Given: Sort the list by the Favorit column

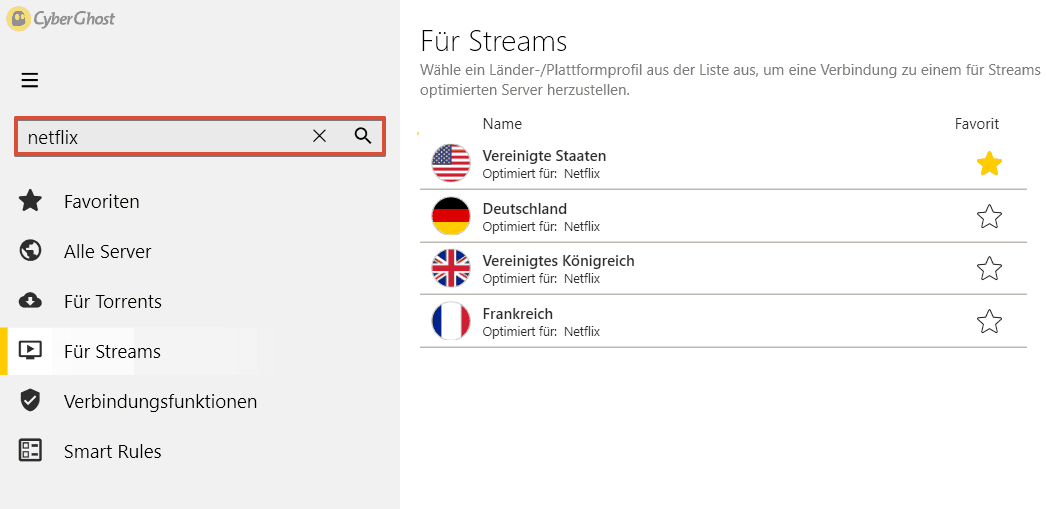Looking at the screenshot, I should [x=977, y=124].
